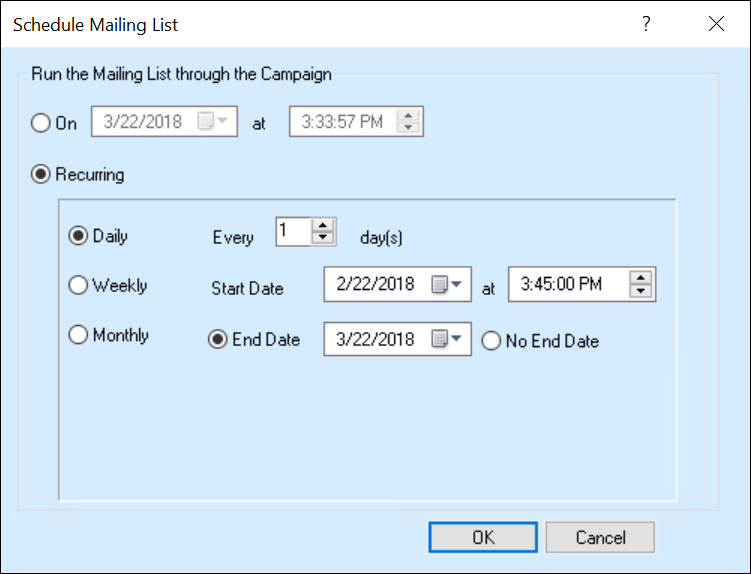Choose the Weekly recurrence option
The height and width of the screenshot is (574, 751).
[x=78, y=285]
